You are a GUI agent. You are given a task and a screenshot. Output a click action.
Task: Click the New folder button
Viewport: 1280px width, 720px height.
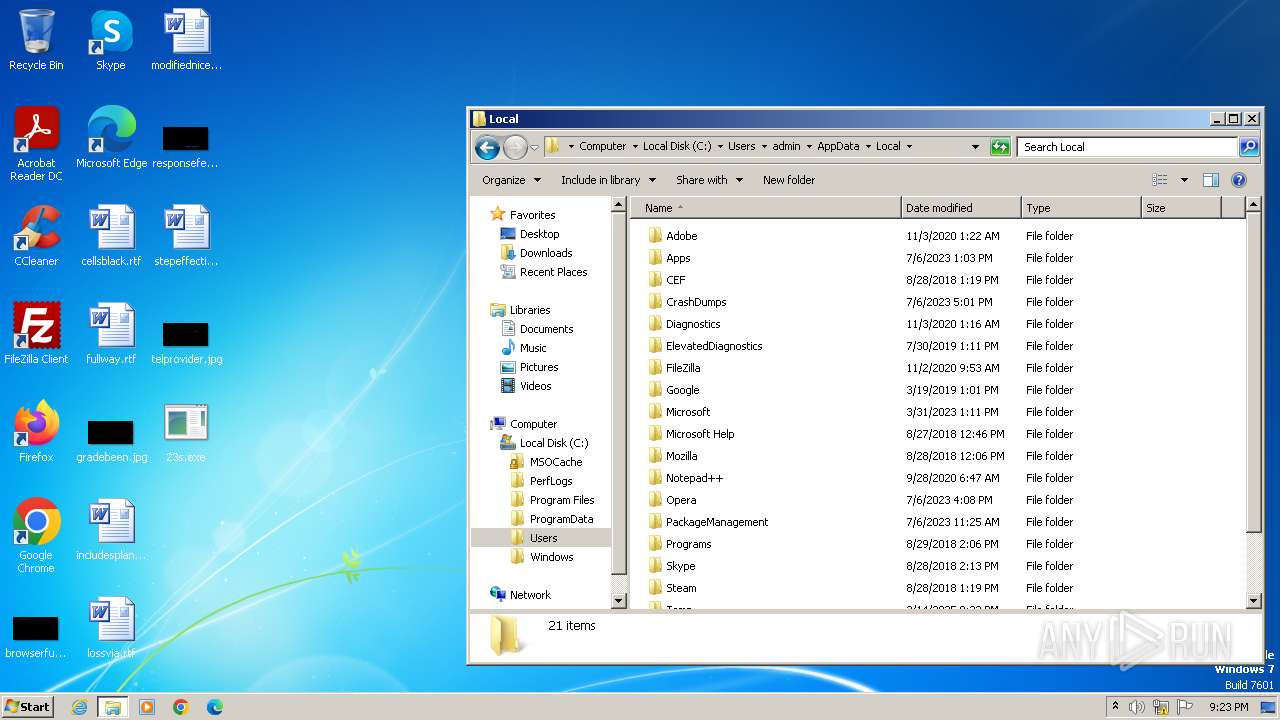789,180
